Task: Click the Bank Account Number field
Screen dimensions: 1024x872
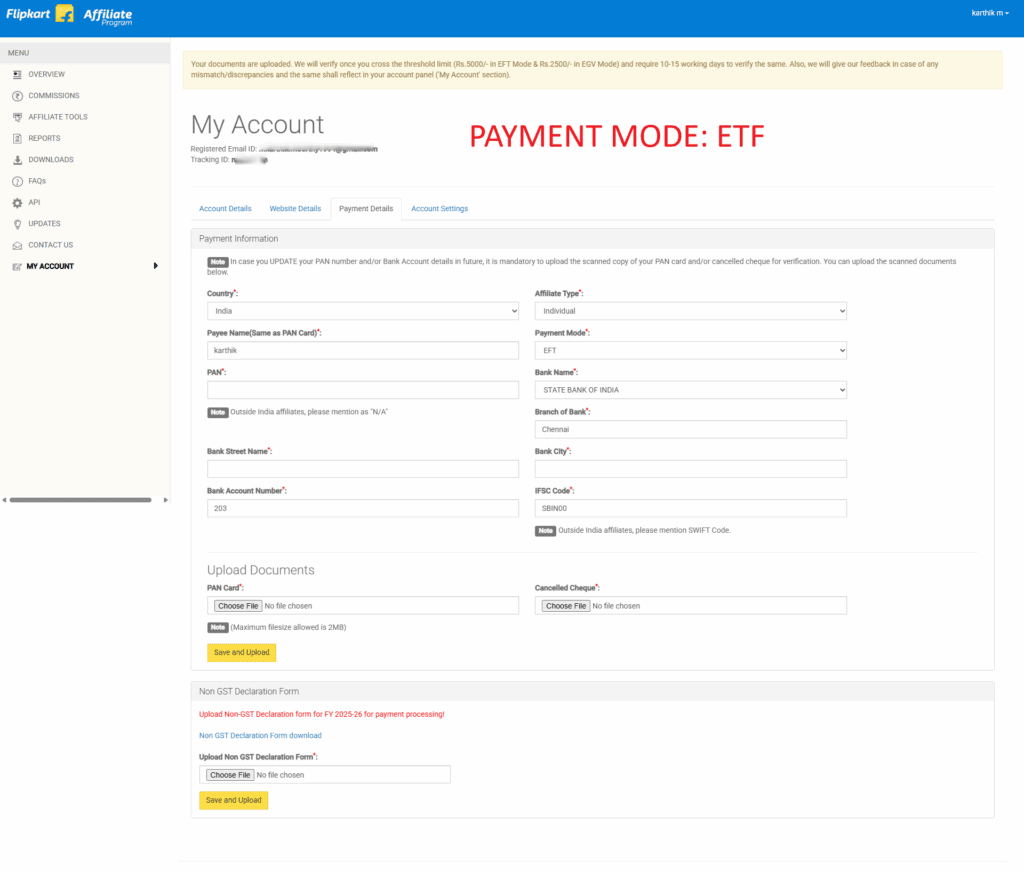Action: pyautogui.click(x=363, y=509)
